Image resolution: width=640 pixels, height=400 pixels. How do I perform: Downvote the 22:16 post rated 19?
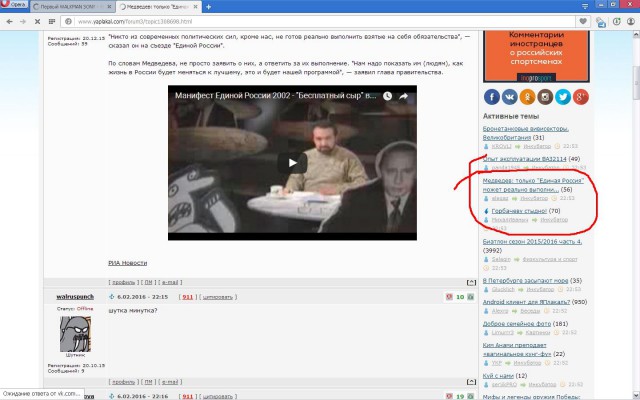pyautogui.click(x=449, y=396)
